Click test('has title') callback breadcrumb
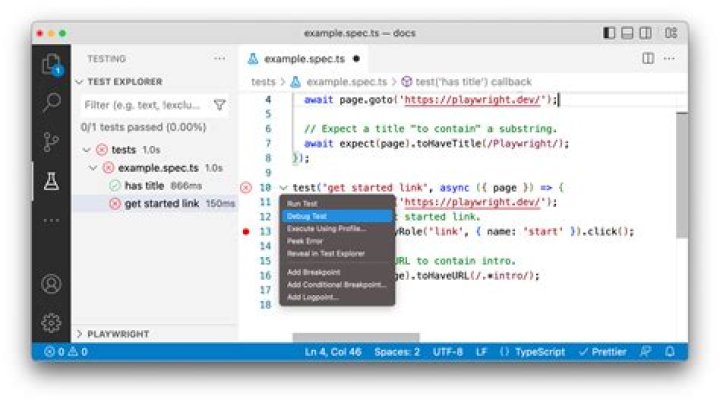The width and height of the screenshot is (720, 403). [x=473, y=82]
